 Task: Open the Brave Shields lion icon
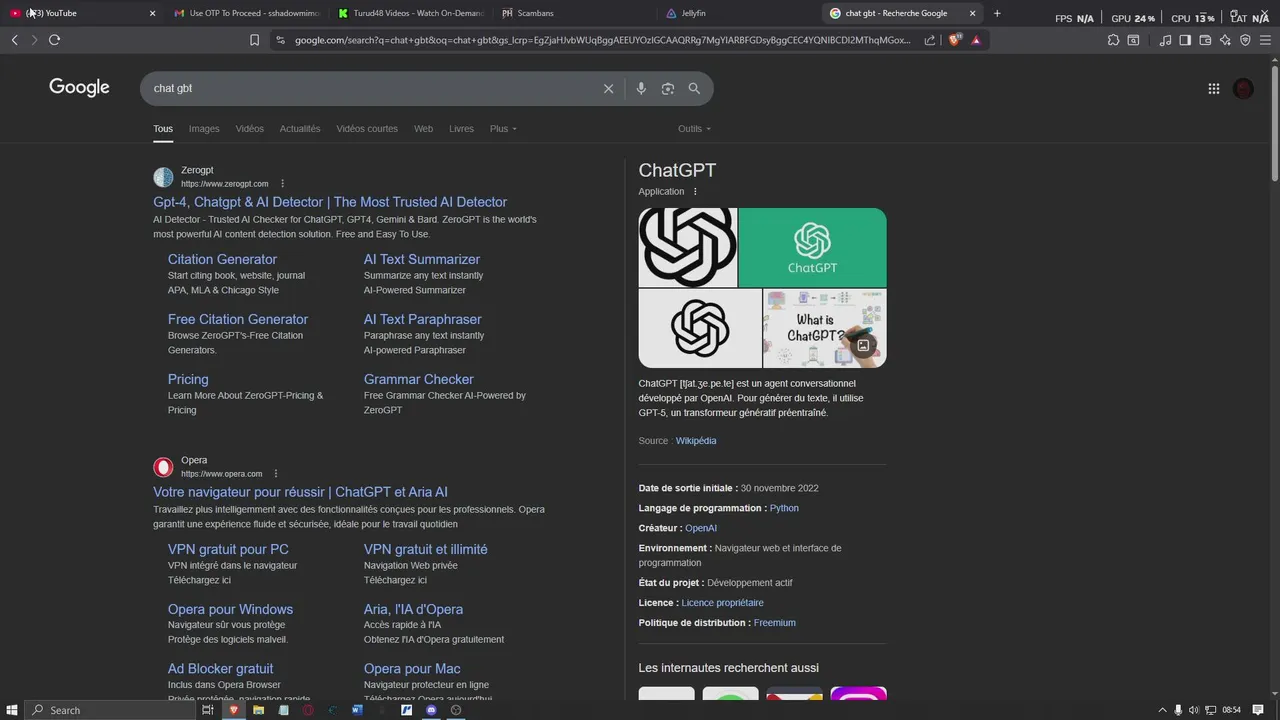(x=954, y=40)
